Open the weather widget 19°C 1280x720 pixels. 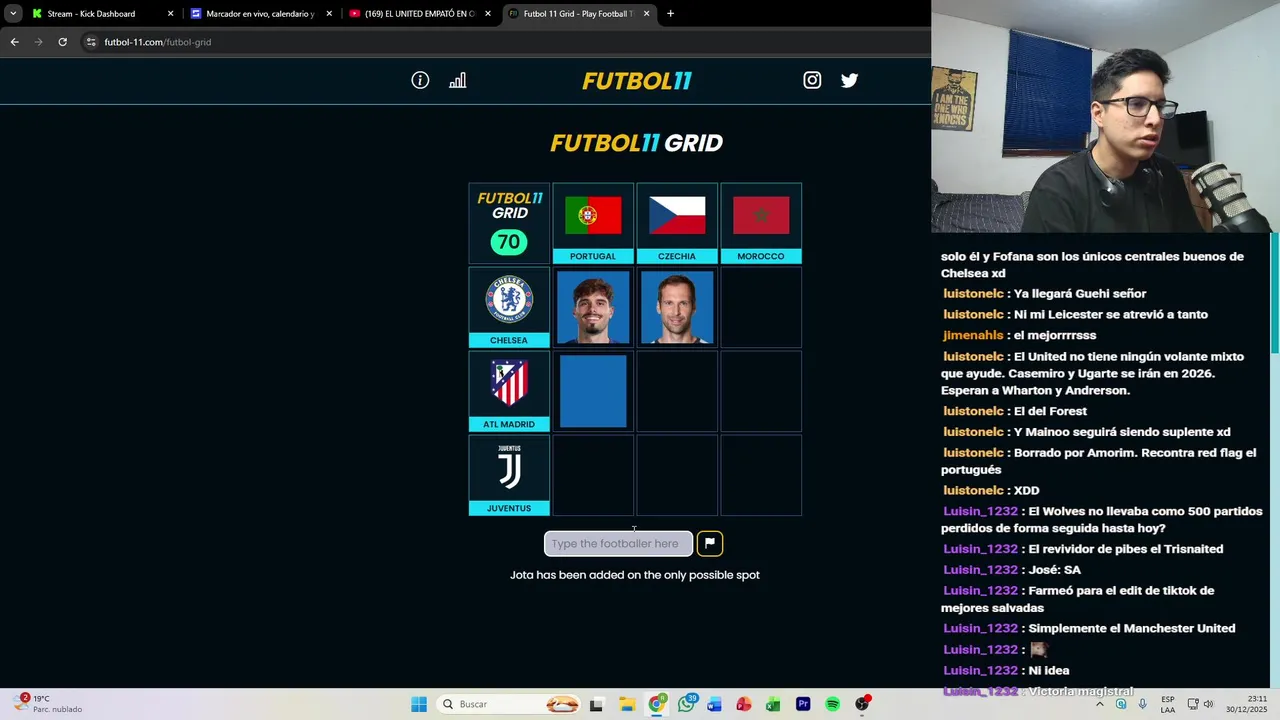click(x=50, y=704)
